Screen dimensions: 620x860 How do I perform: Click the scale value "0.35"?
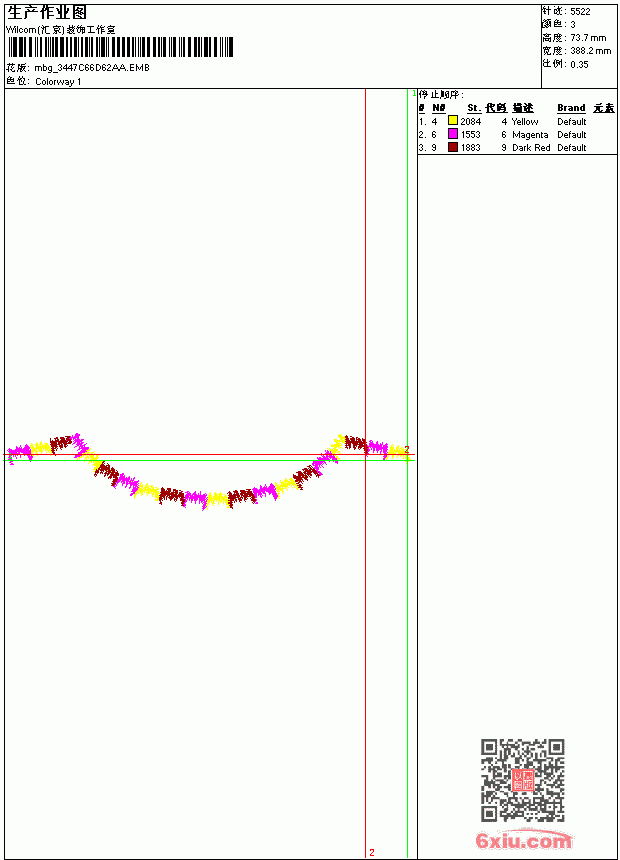(579, 64)
